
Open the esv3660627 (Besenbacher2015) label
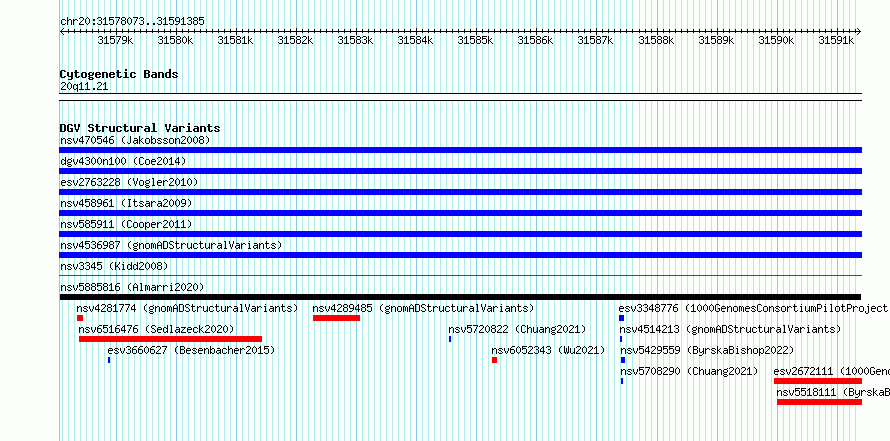(x=191, y=350)
